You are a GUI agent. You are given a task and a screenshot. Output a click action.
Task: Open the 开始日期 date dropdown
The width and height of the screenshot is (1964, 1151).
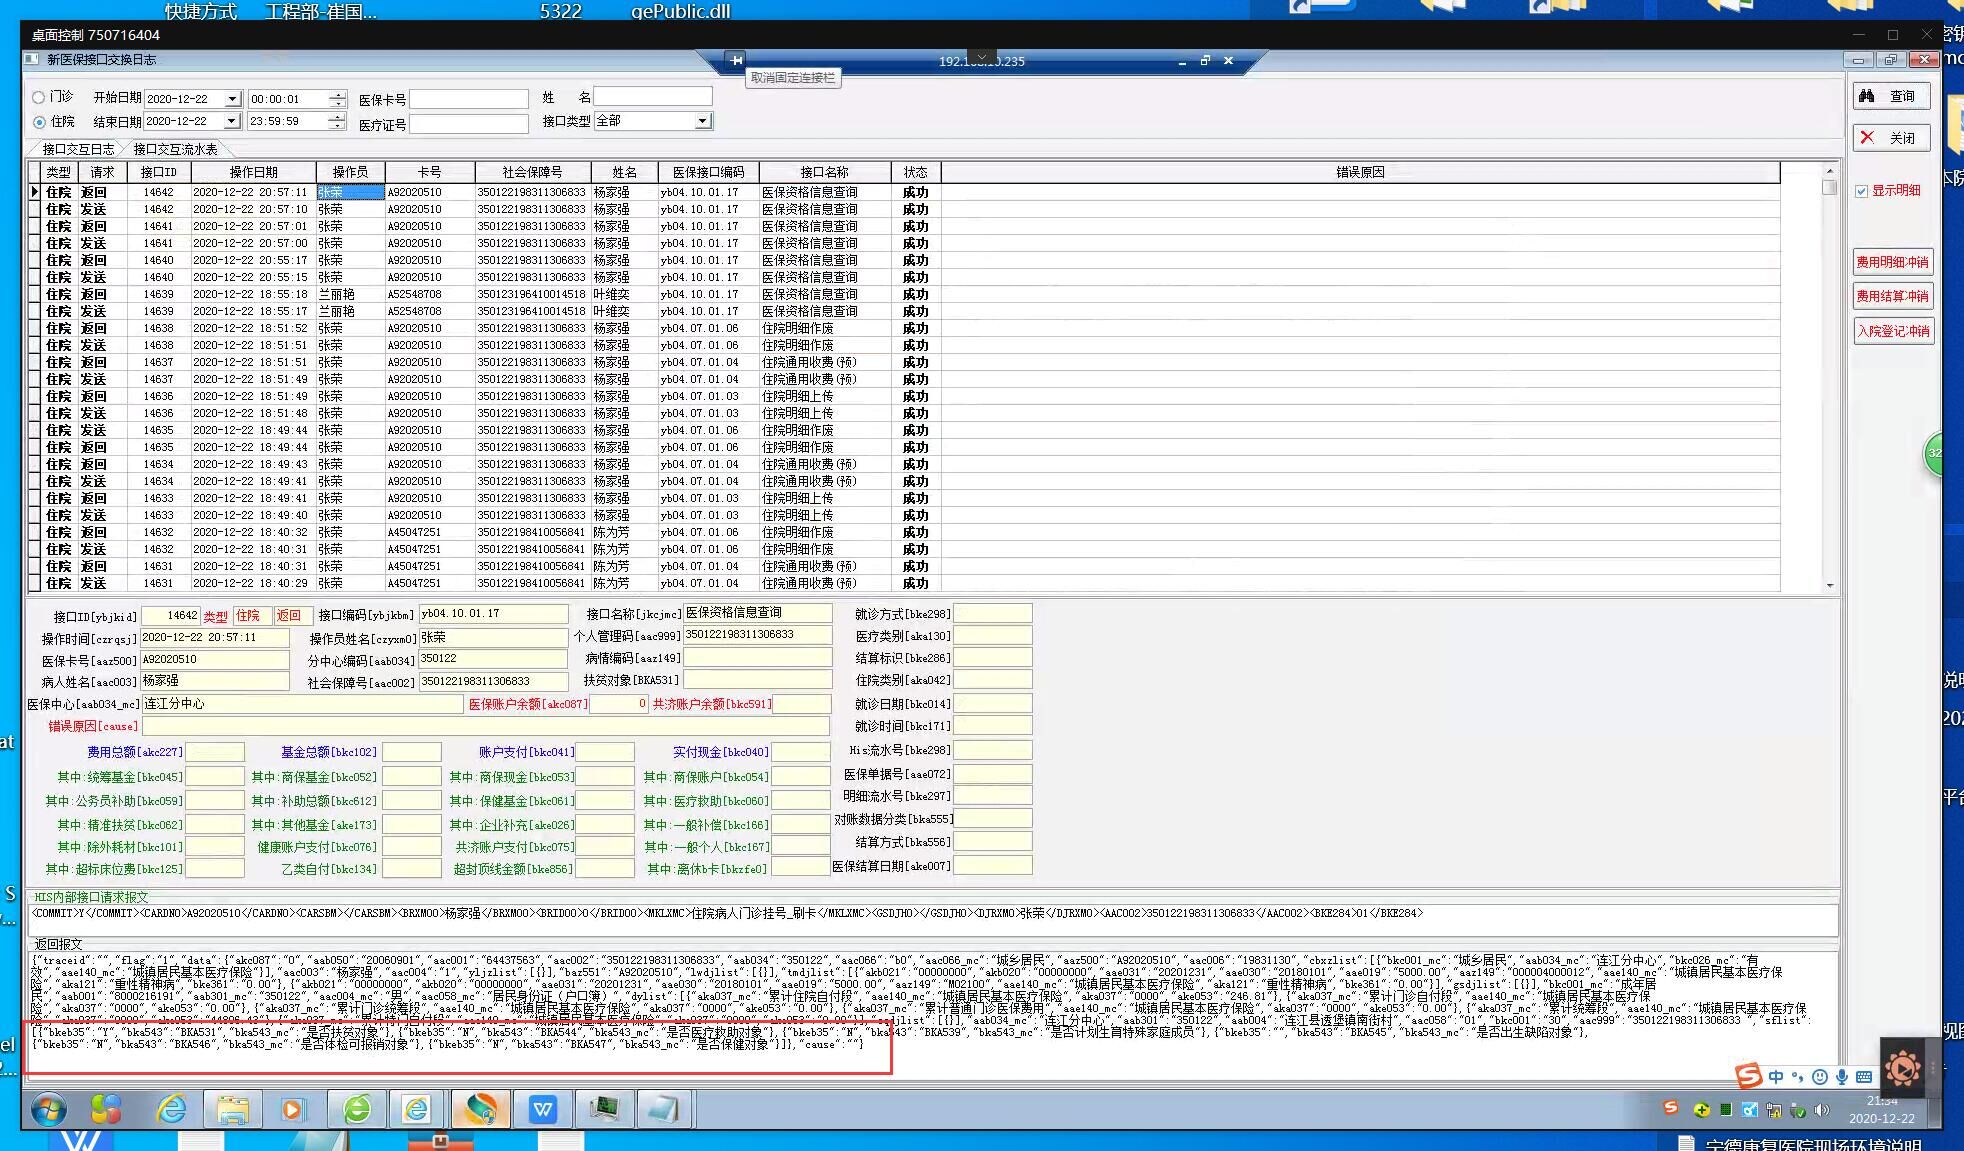coord(232,99)
